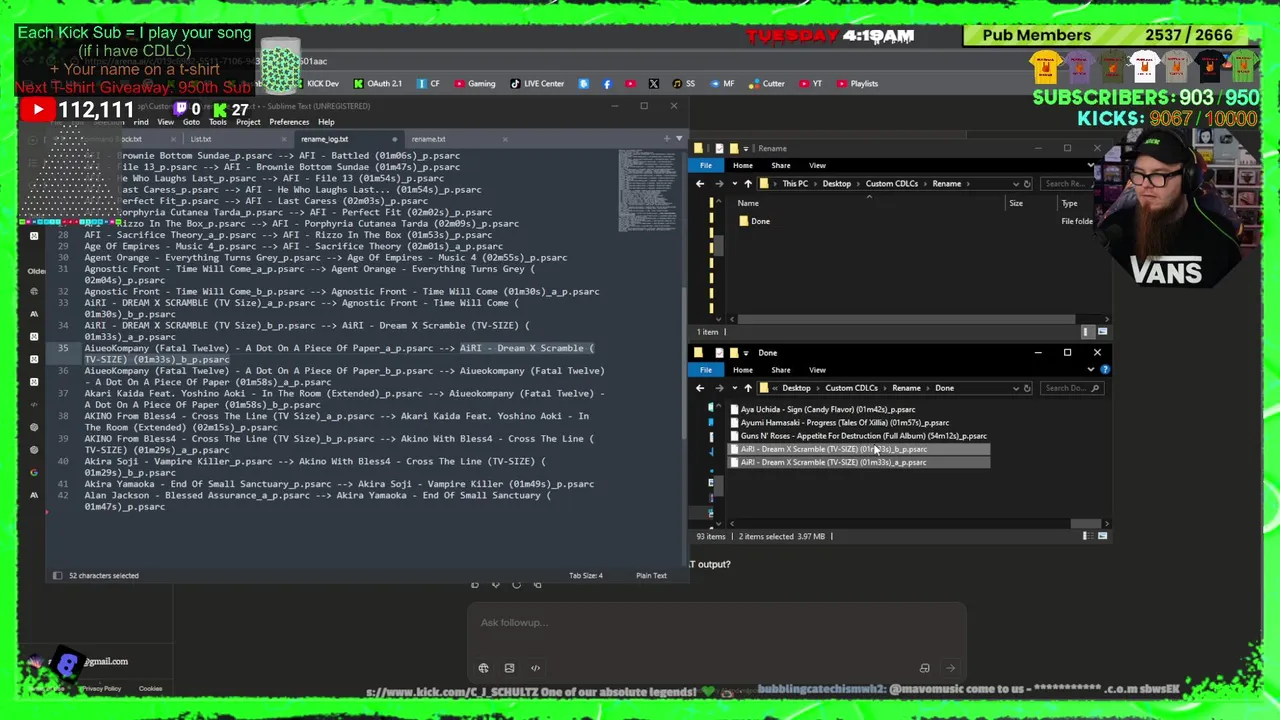
Task: Open Sublime Text Preferences menu
Action: (289, 122)
